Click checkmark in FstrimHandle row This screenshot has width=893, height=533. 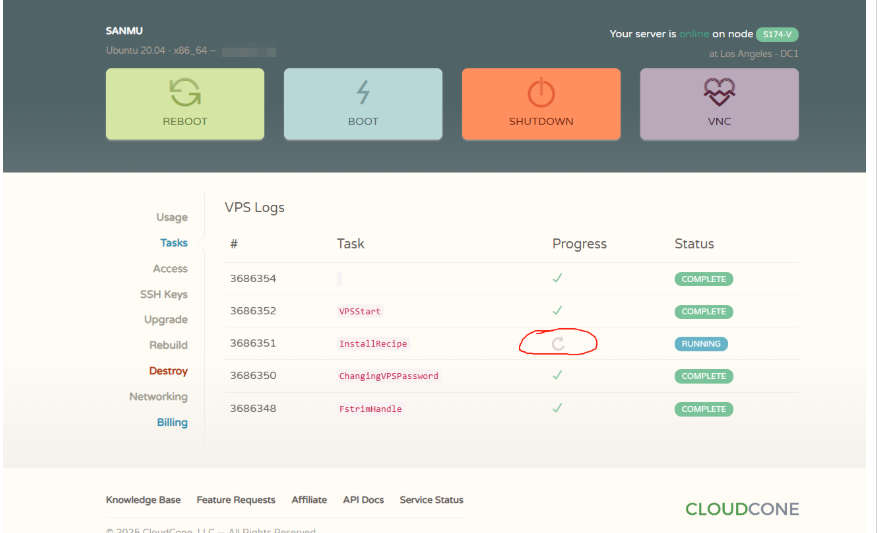pyautogui.click(x=558, y=408)
